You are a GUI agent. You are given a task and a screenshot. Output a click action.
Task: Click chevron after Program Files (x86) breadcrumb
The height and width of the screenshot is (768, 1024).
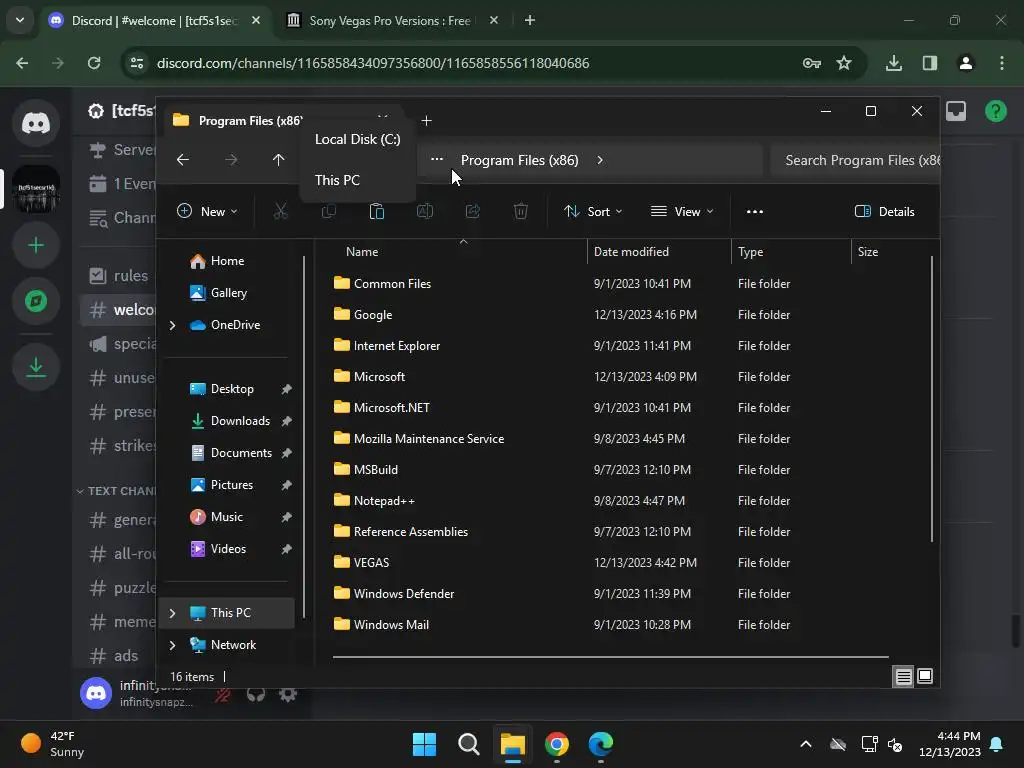click(600, 160)
